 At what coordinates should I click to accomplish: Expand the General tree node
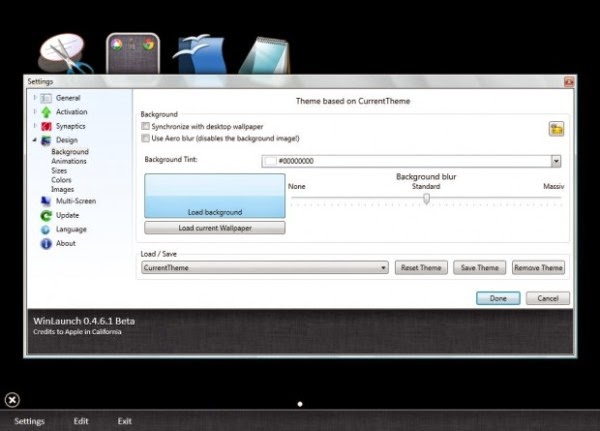coord(35,98)
